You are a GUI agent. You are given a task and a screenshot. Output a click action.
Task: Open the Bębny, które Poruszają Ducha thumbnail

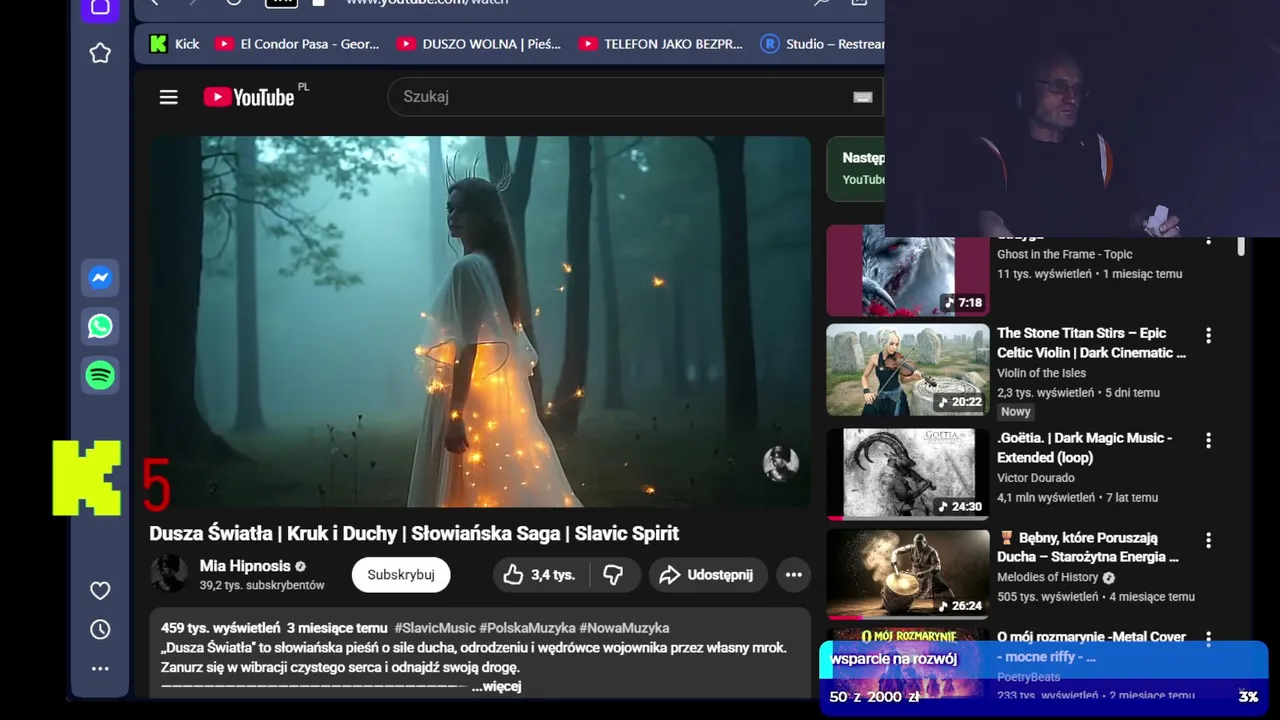(908, 574)
